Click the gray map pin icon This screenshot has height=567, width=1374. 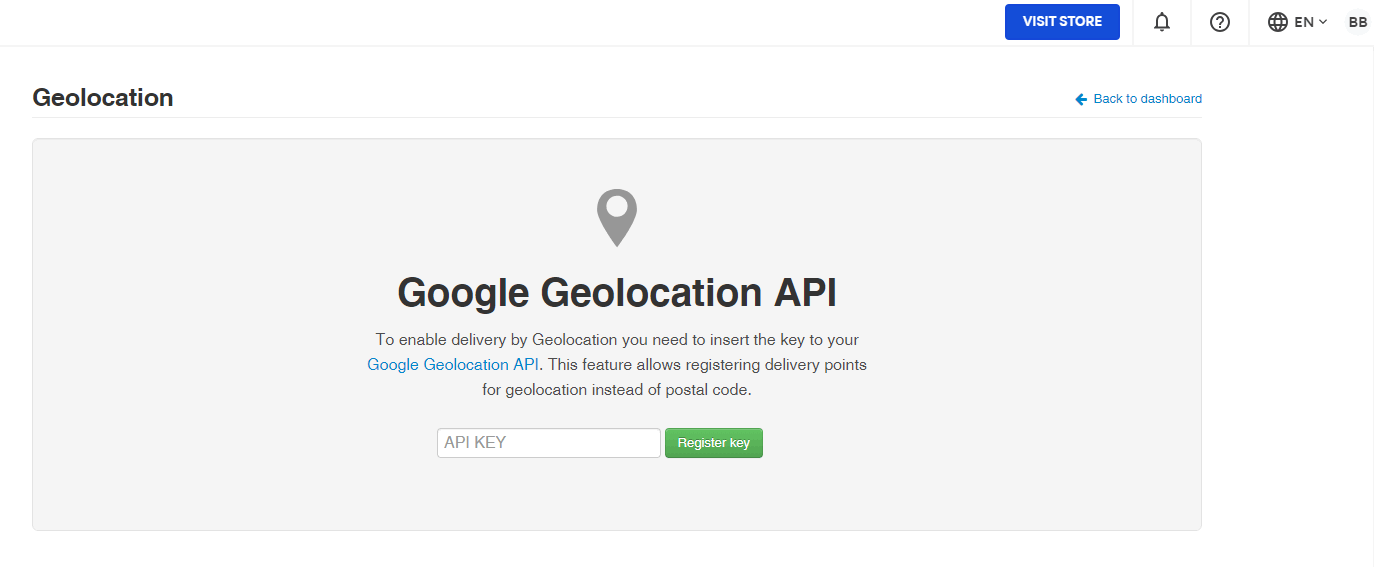[x=616, y=216]
